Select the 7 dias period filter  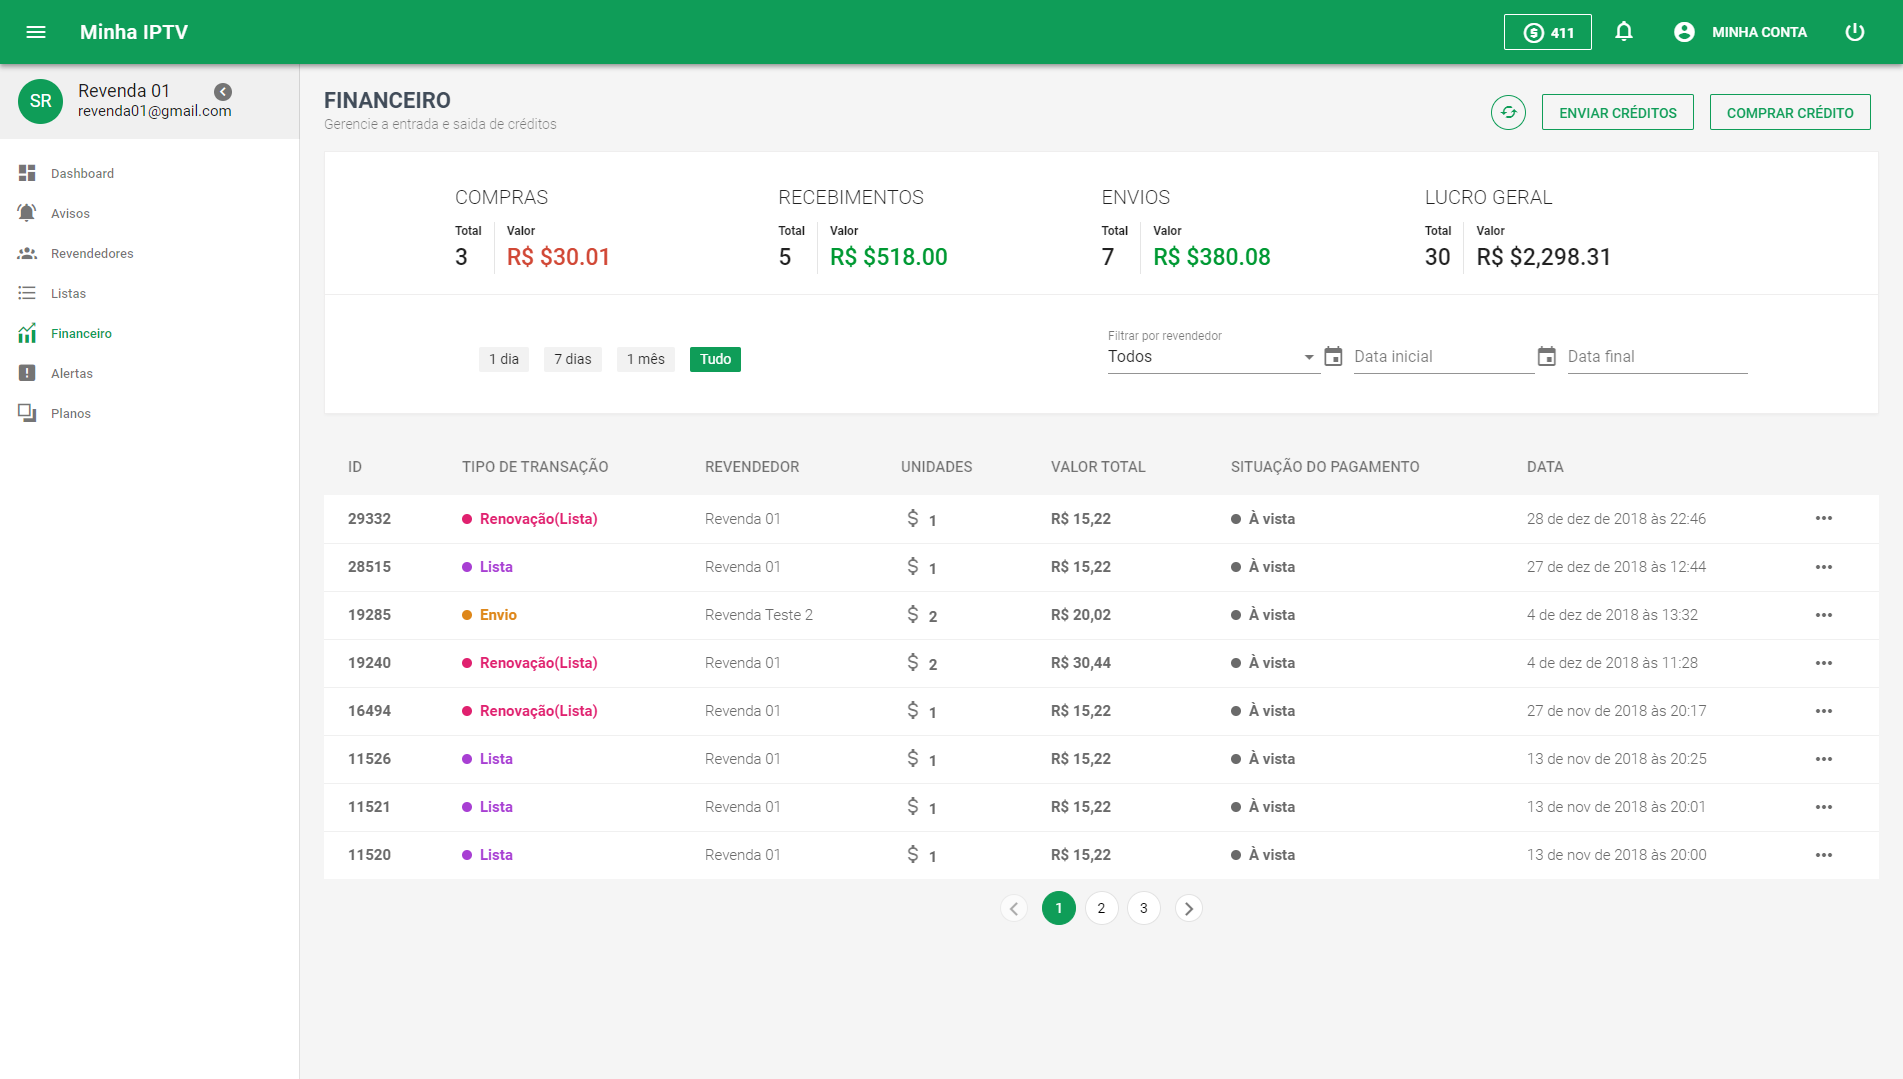click(x=572, y=359)
